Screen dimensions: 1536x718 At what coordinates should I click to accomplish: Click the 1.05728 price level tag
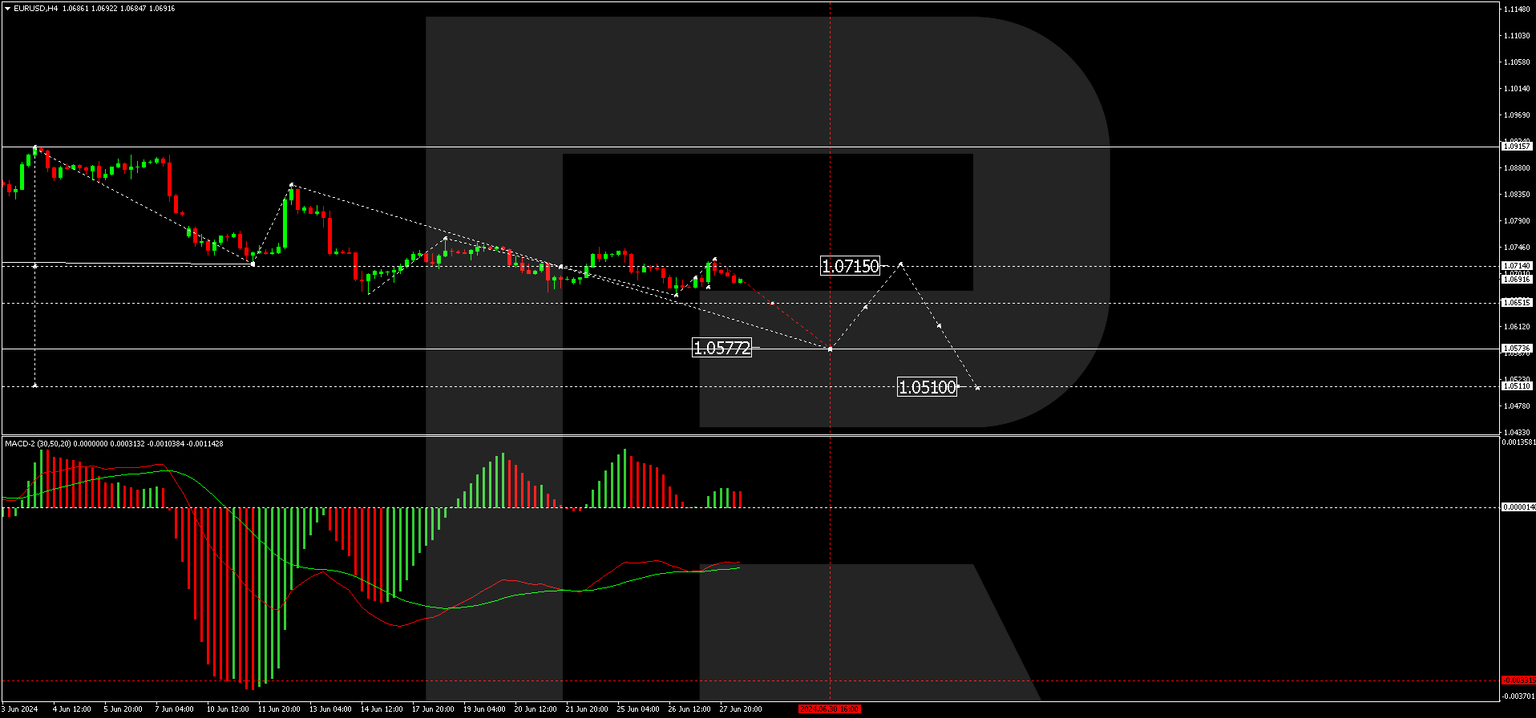[1516, 348]
